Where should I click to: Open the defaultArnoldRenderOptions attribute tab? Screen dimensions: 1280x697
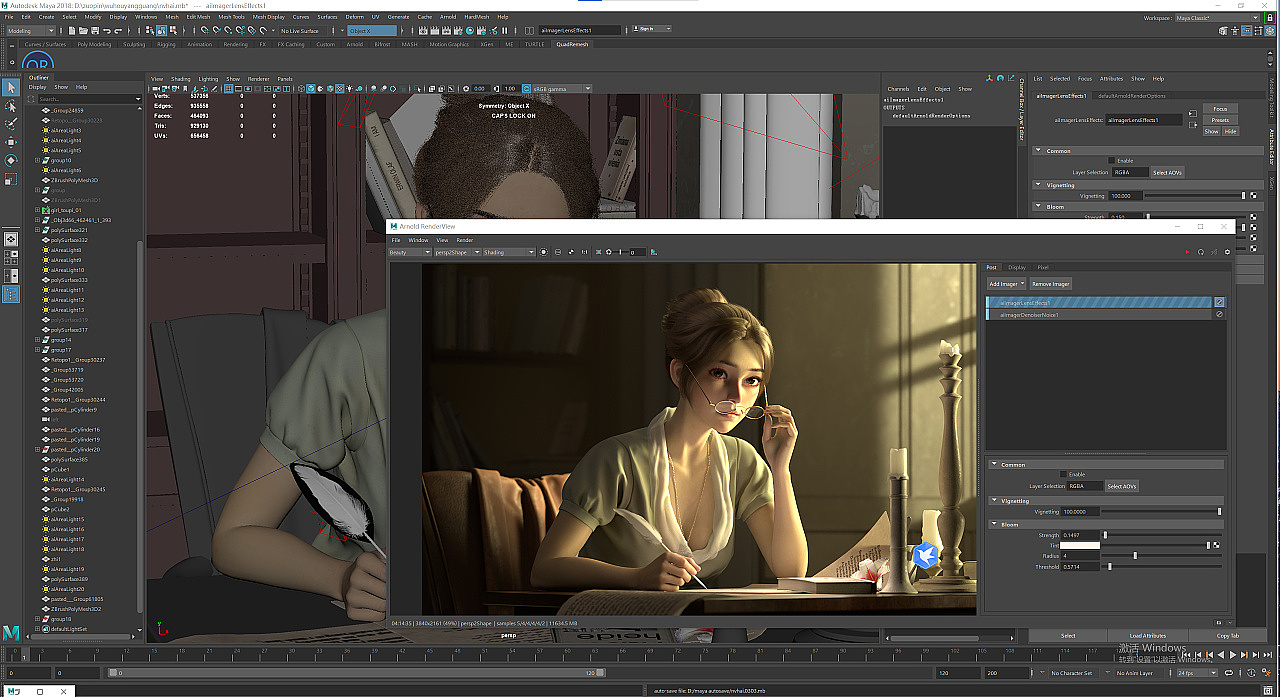click(1132, 96)
